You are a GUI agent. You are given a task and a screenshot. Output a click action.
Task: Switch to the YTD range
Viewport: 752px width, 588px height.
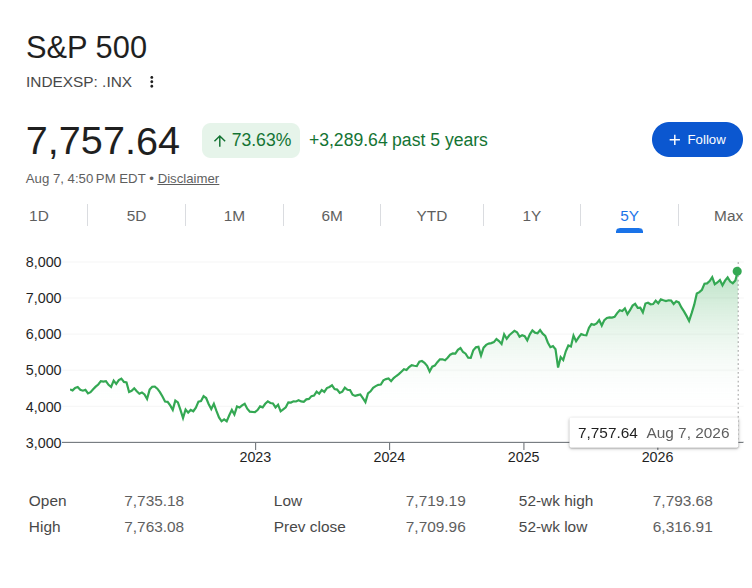(432, 216)
